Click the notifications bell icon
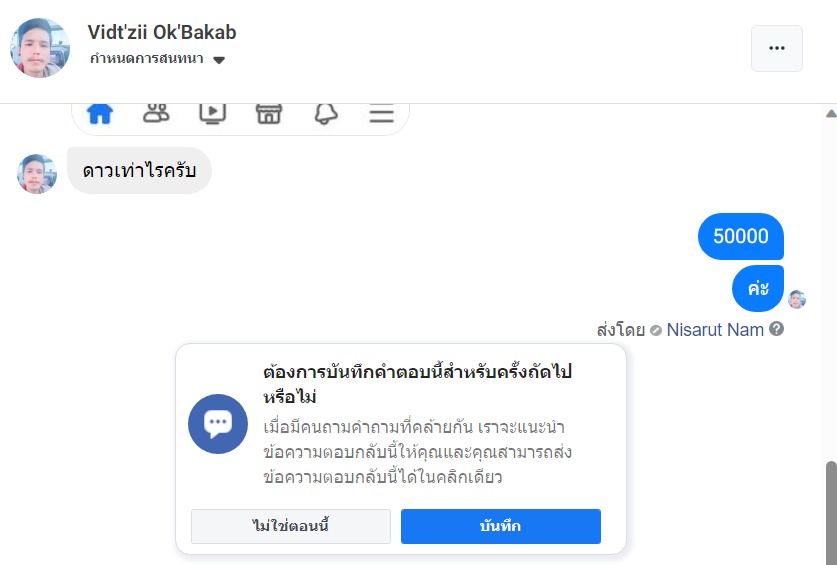The image size is (837, 565). coord(325,113)
